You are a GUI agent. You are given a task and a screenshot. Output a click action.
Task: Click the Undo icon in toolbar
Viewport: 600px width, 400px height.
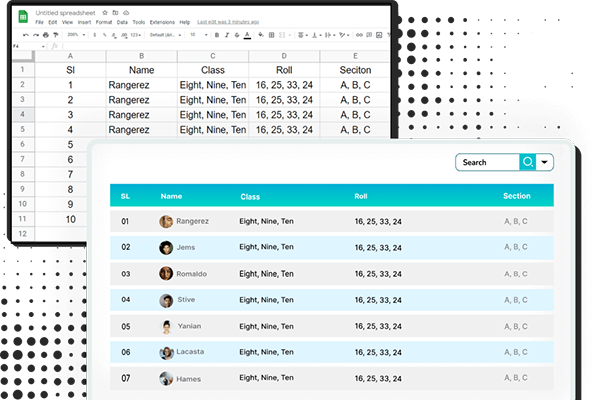[25, 33]
